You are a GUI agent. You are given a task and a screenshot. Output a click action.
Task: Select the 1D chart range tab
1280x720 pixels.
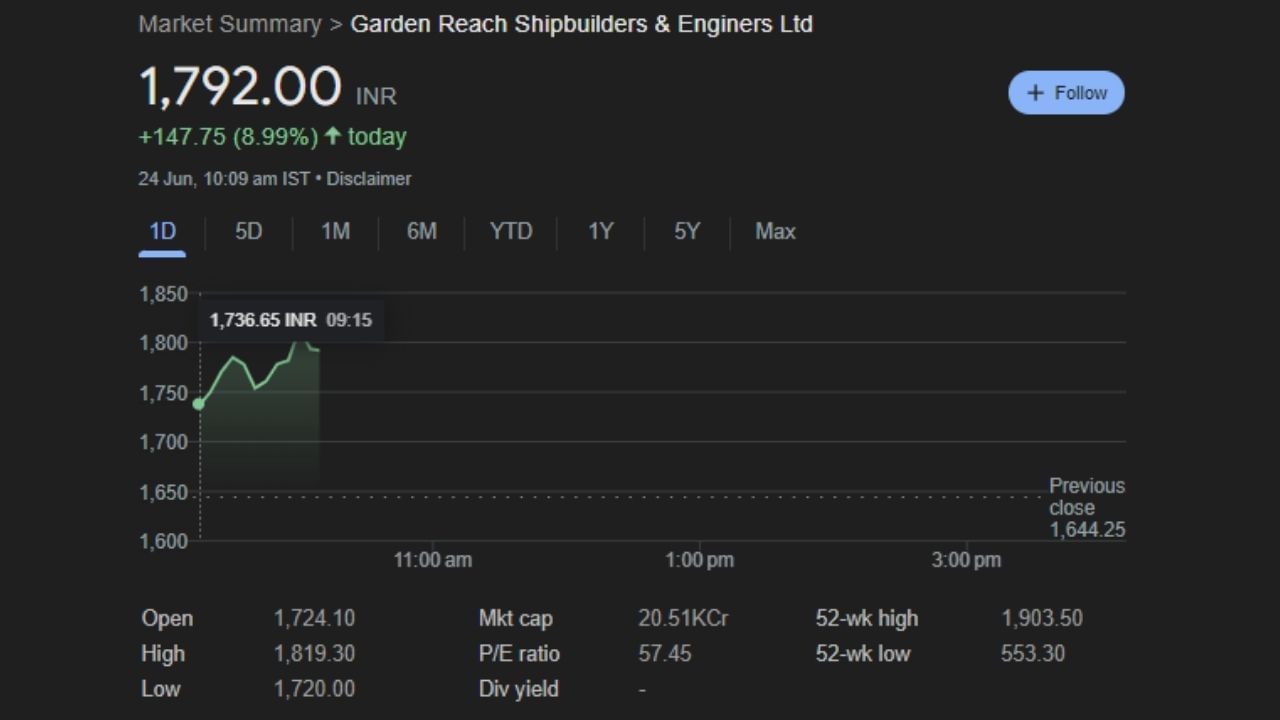[x=162, y=232]
